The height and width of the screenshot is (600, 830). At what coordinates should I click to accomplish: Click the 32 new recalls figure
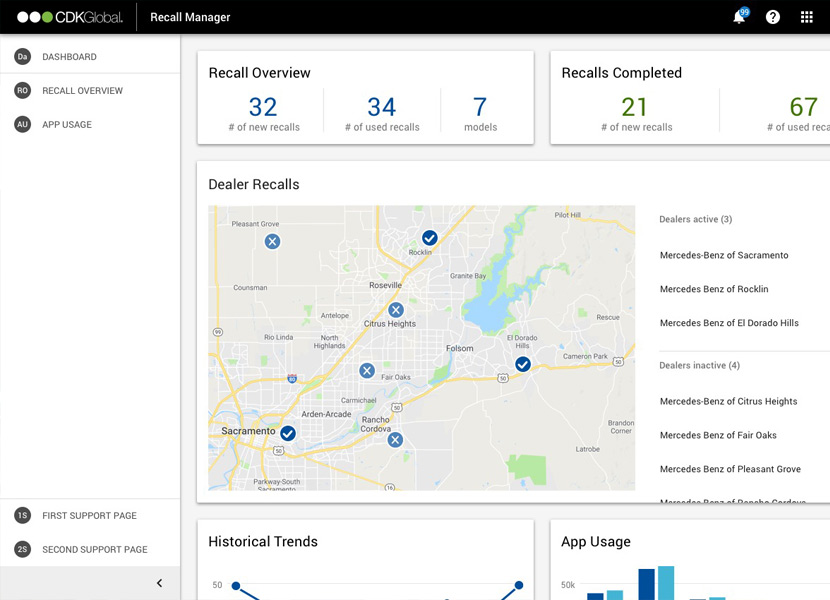pyautogui.click(x=263, y=107)
